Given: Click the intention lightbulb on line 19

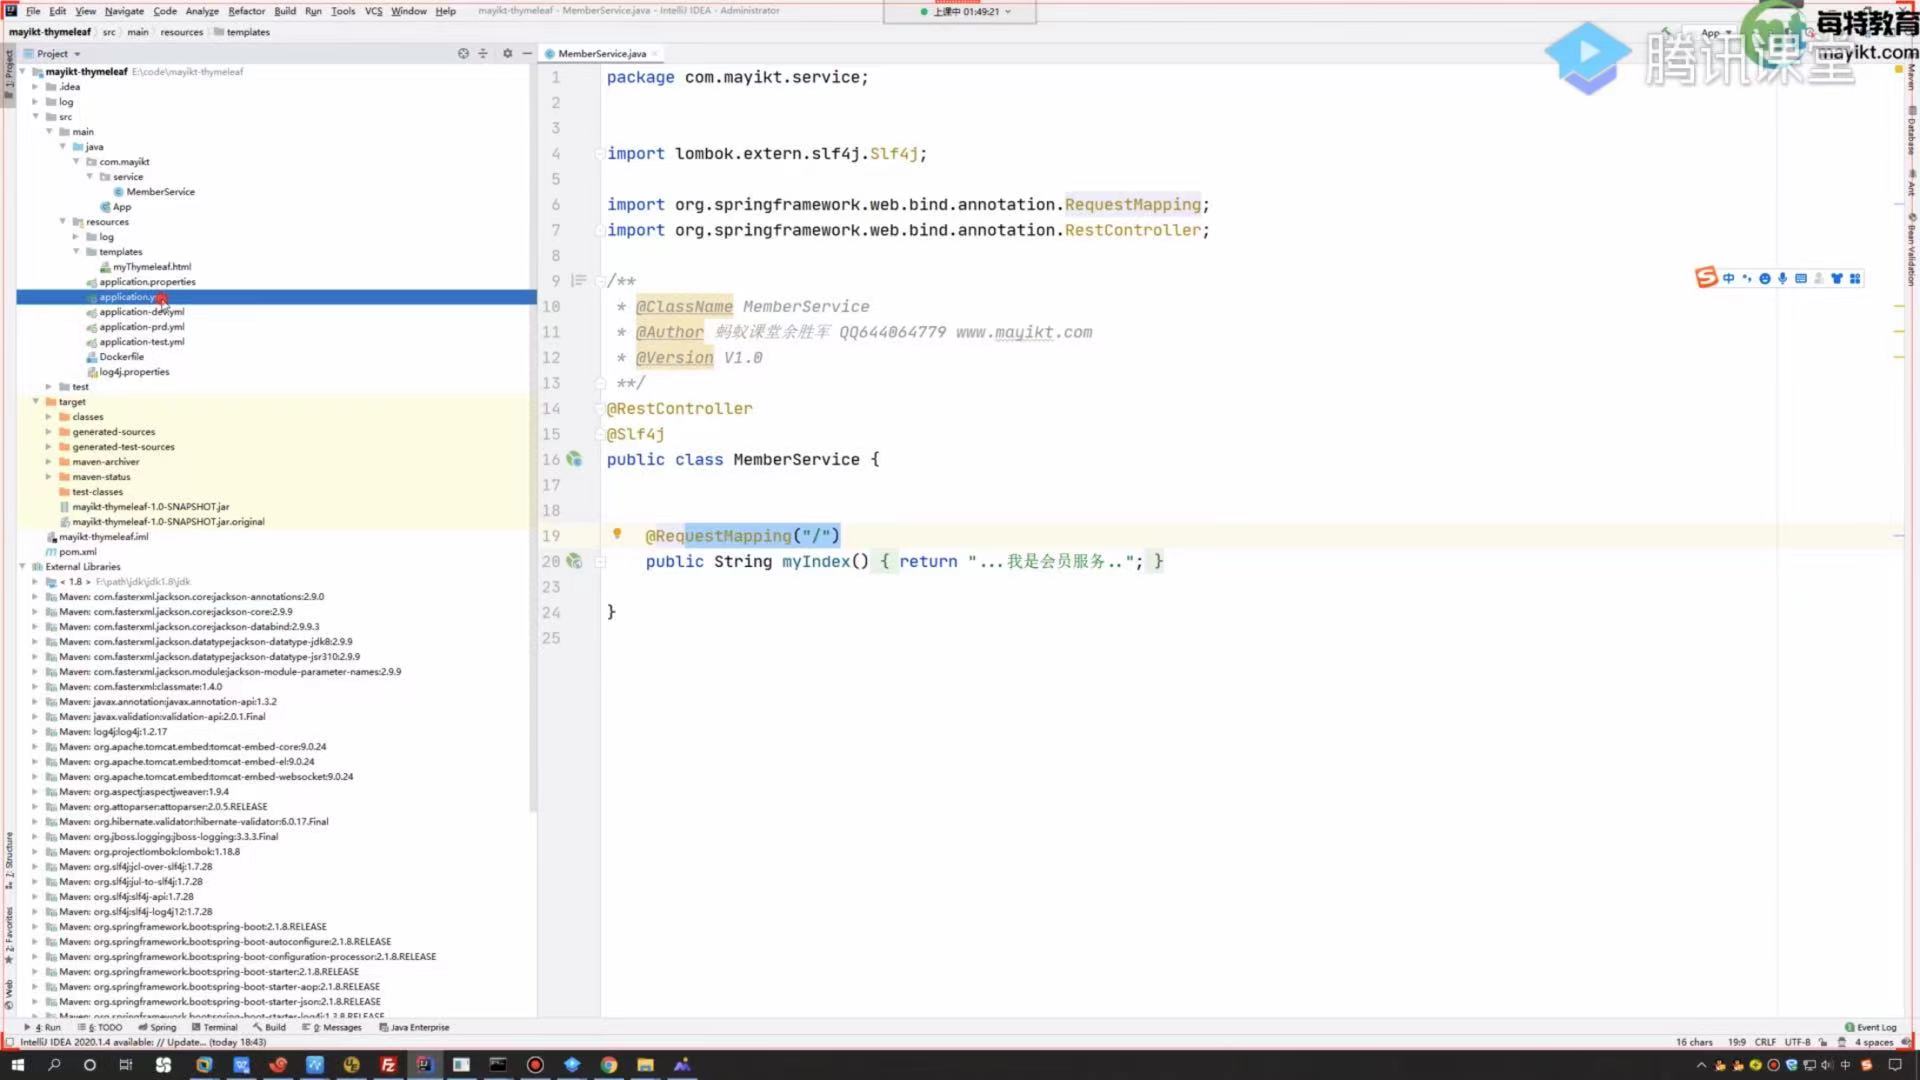Looking at the screenshot, I should (x=617, y=534).
